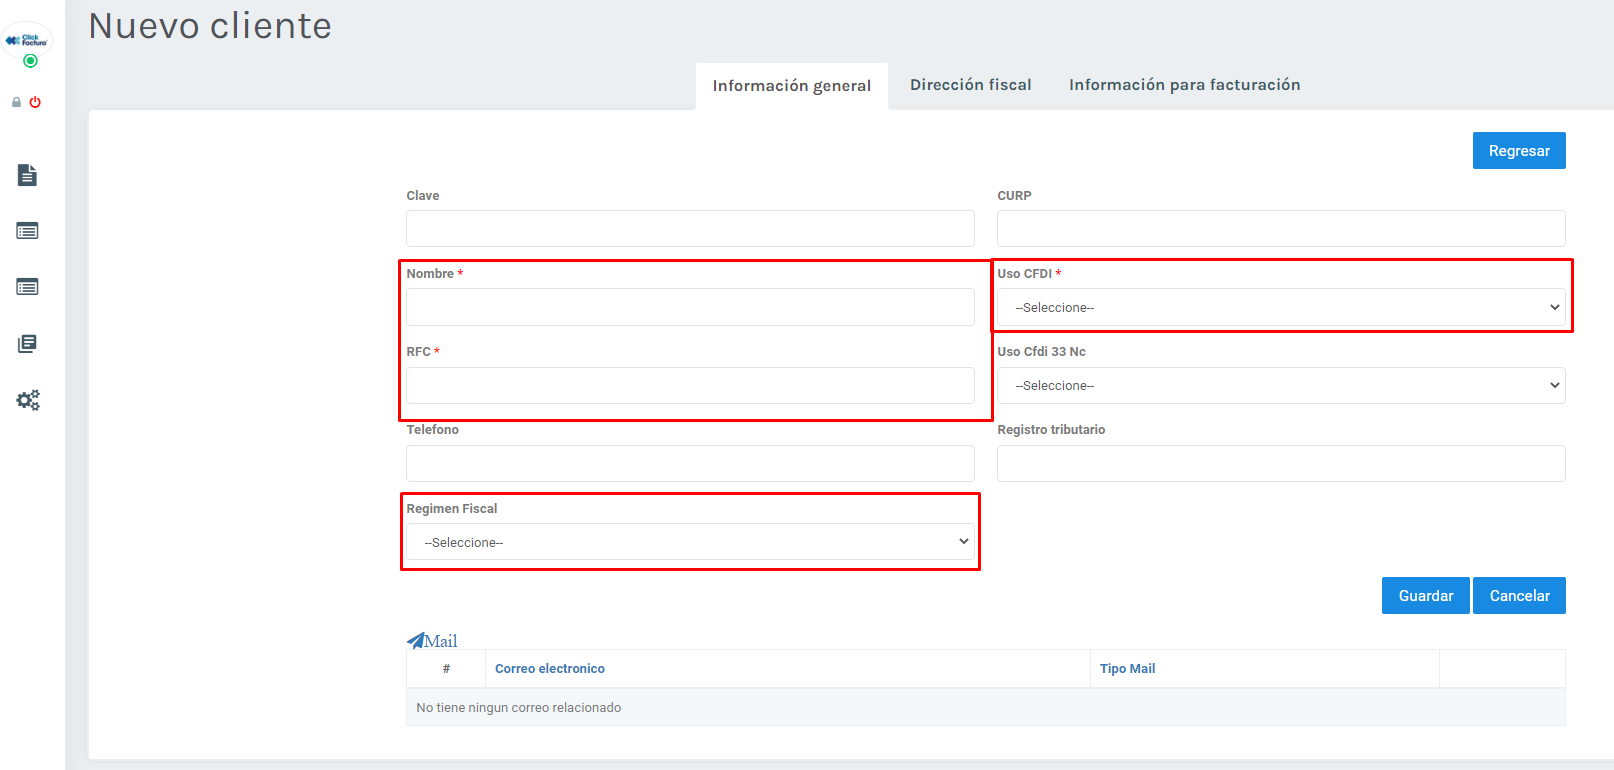Image resolution: width=1614 pixels, height=770 pixels.
Task: Open the Uso Cfdi 33 Nc dropdown
Action: [1280, 385]
